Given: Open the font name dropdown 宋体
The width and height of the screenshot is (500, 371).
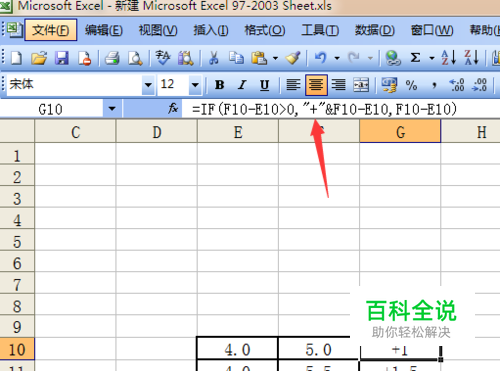Looking at the screenshot, I should 148,85.
